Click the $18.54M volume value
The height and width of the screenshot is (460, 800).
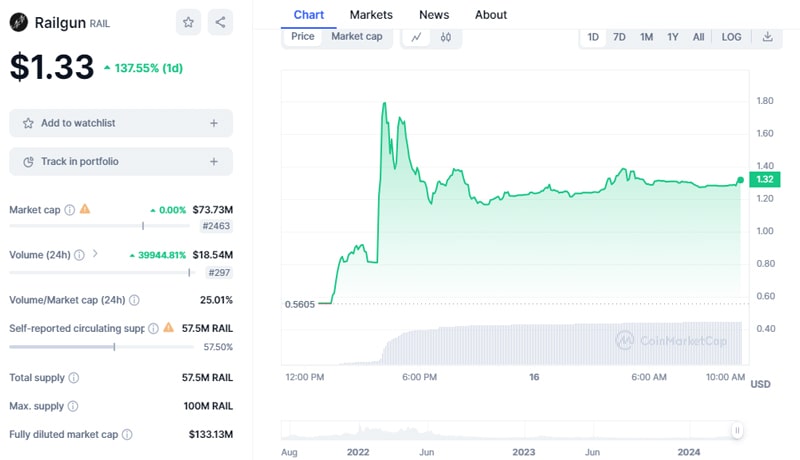pos(213,254)
